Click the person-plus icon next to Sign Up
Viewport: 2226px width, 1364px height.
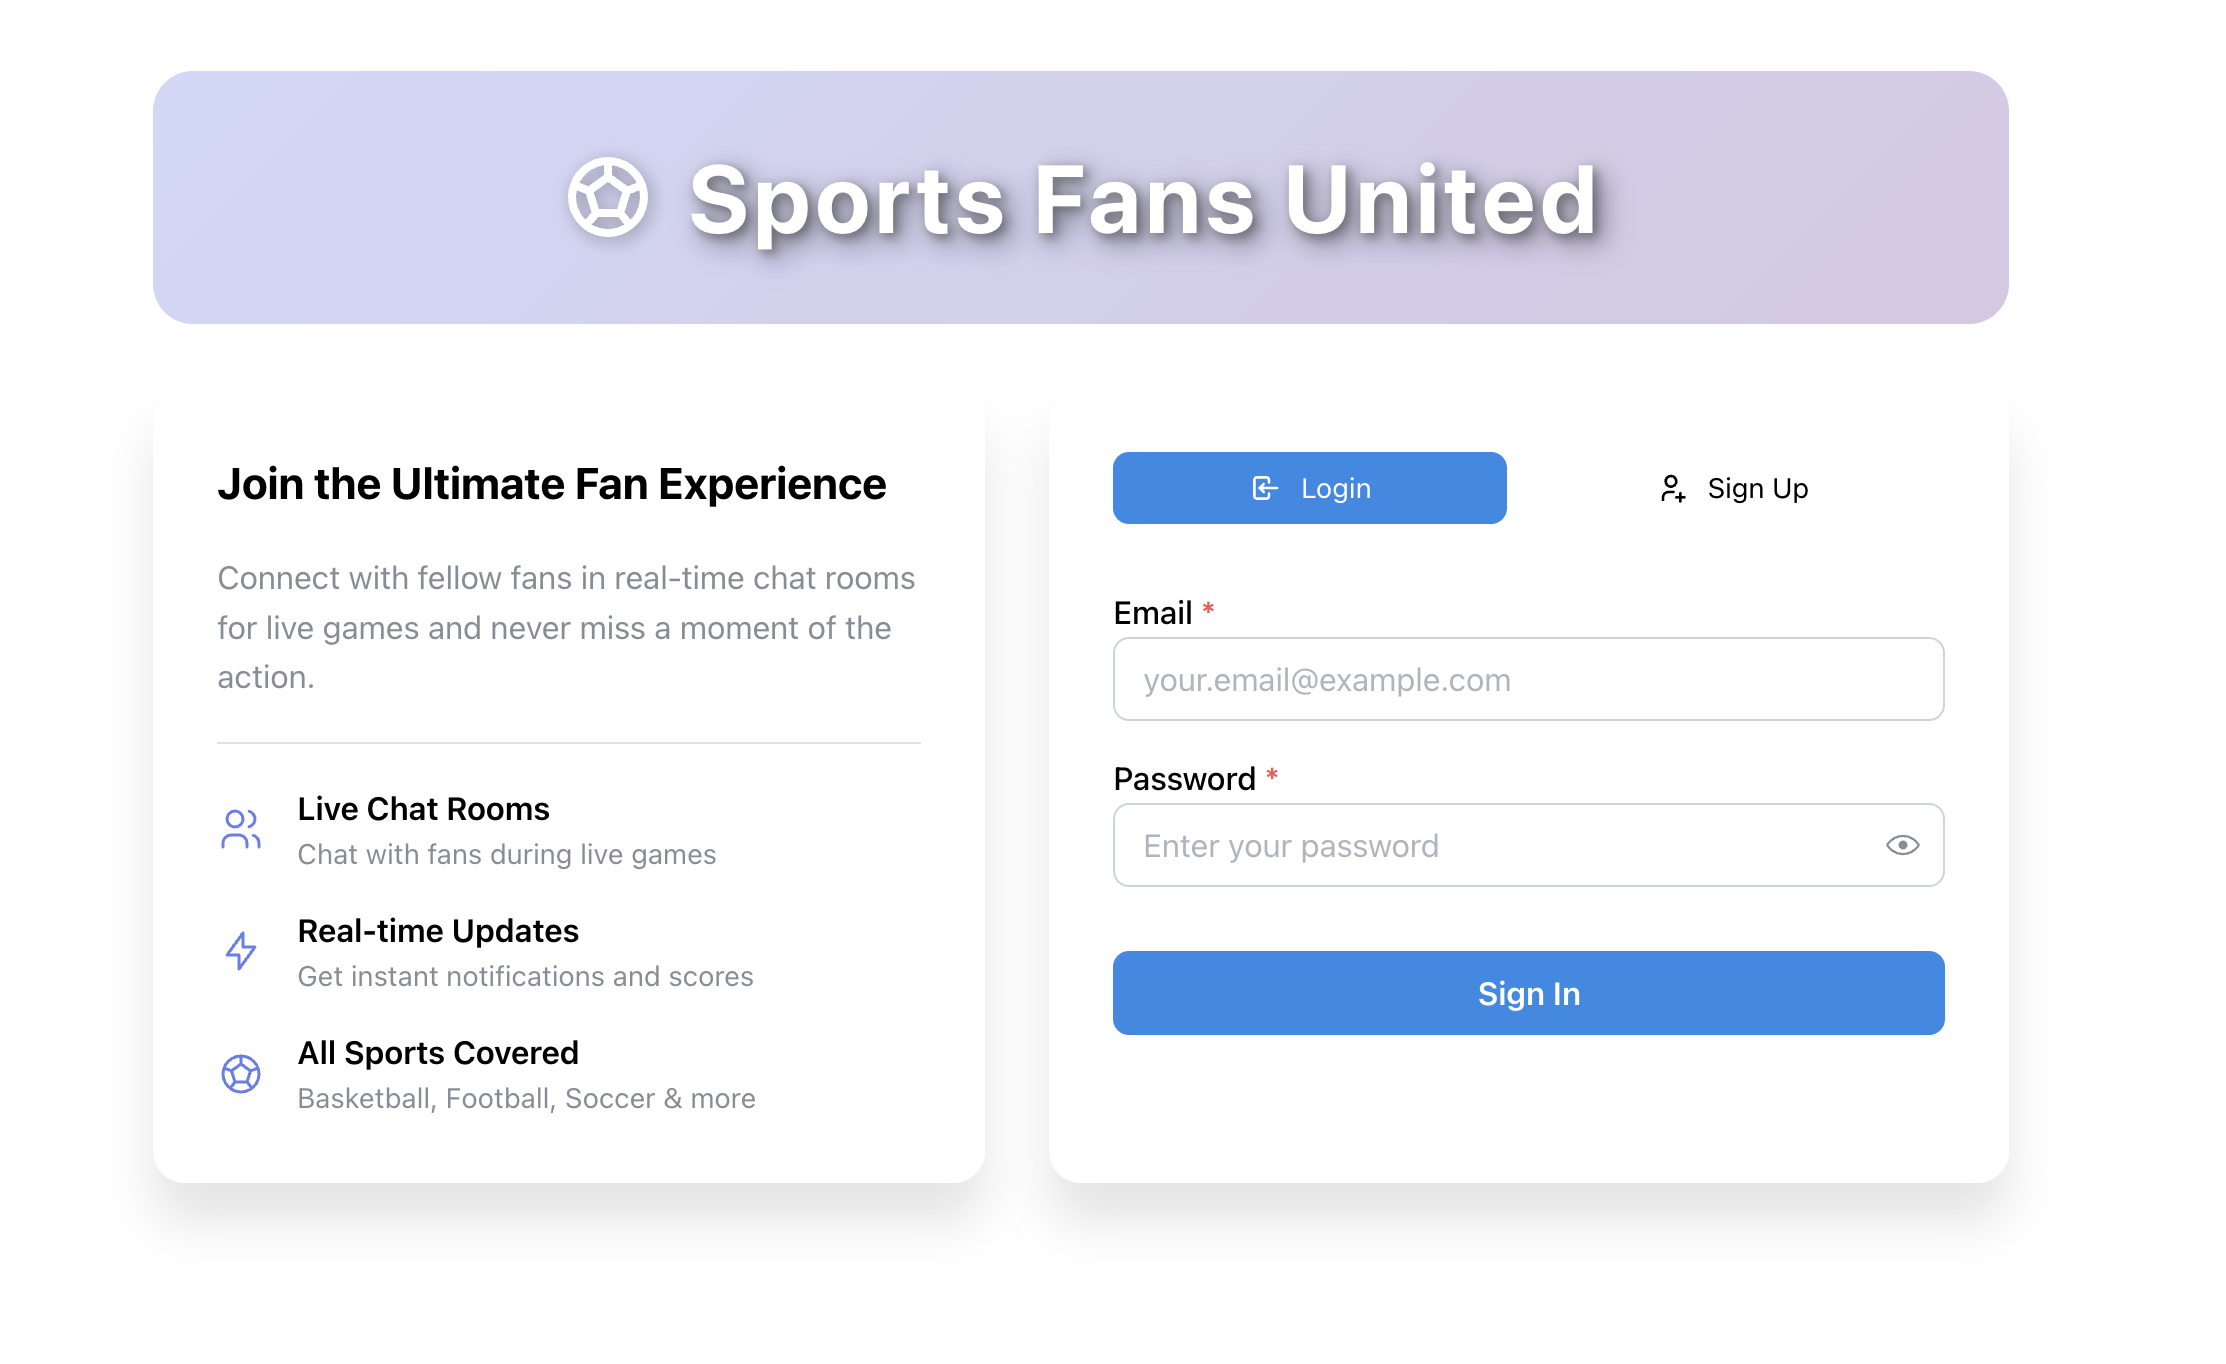click(1672, 488)
